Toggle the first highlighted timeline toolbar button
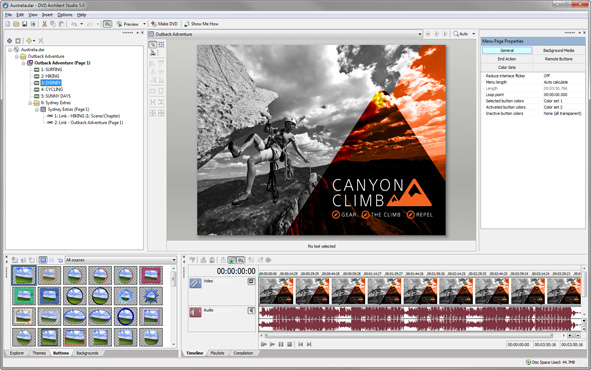This screenshot has width=591, height=370. pos(231,260)
